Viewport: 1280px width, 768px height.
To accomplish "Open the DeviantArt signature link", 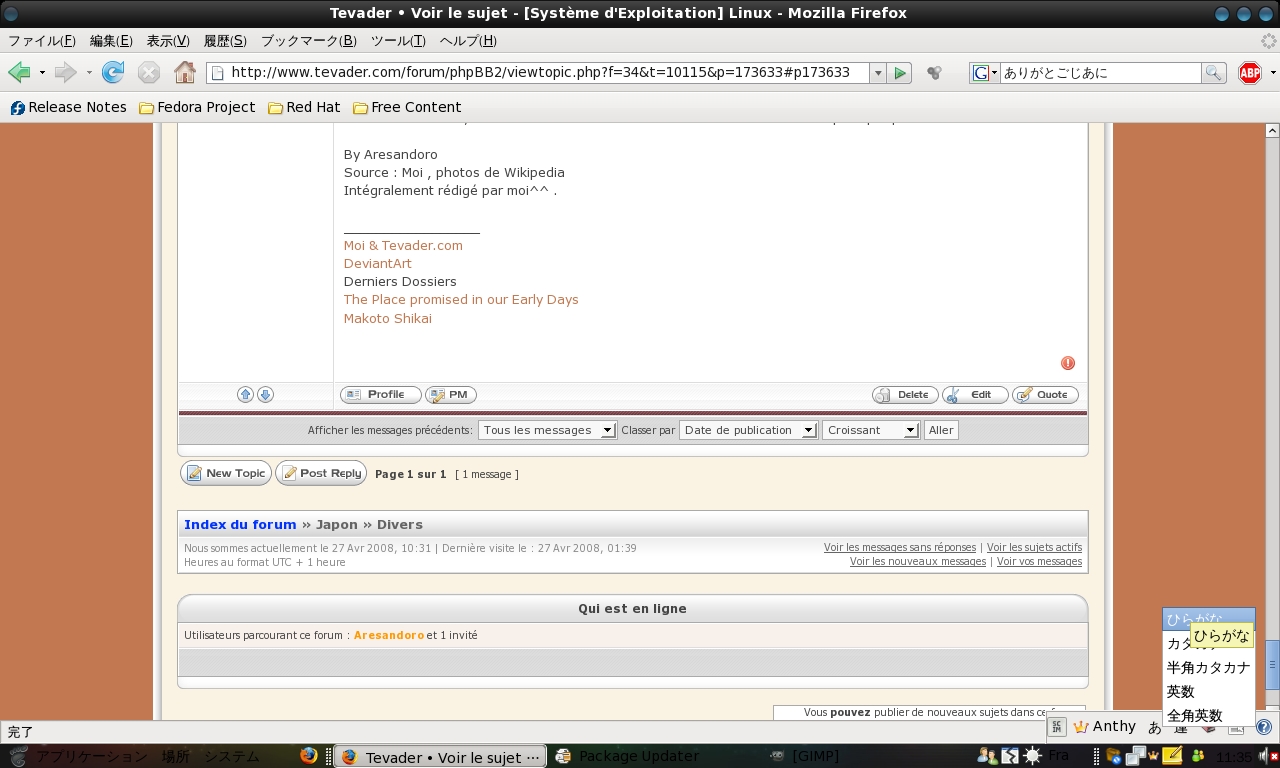I will [x=378, y=264].
